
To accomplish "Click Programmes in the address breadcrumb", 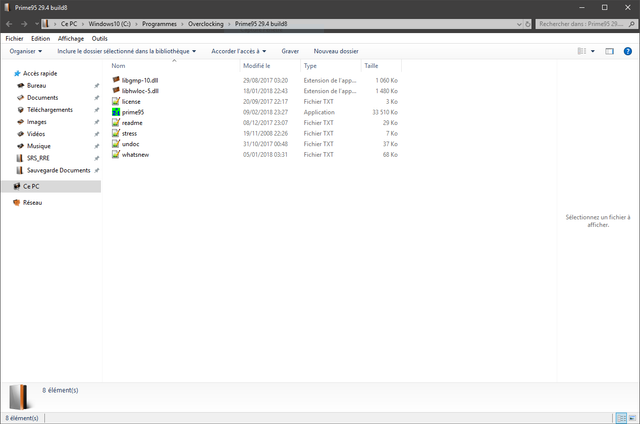I will (159, 24).
